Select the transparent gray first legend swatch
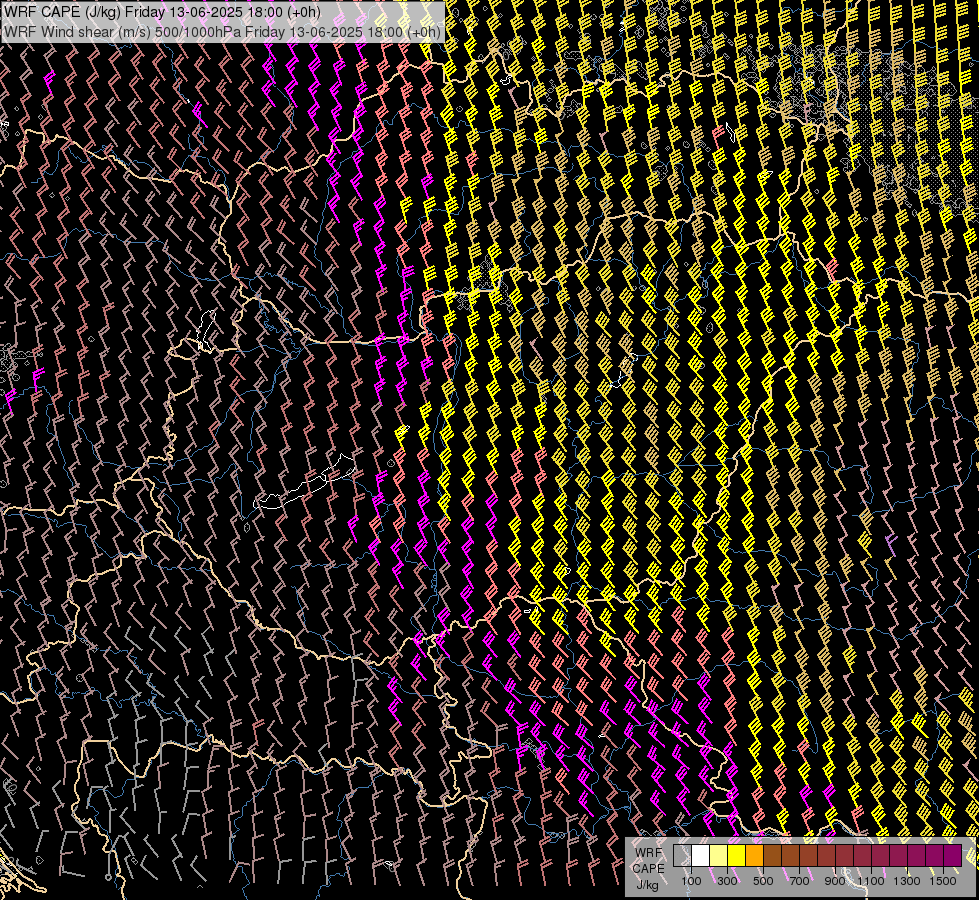Image resolution: width=979 pixels, height=900 pixels. [682, 855]
